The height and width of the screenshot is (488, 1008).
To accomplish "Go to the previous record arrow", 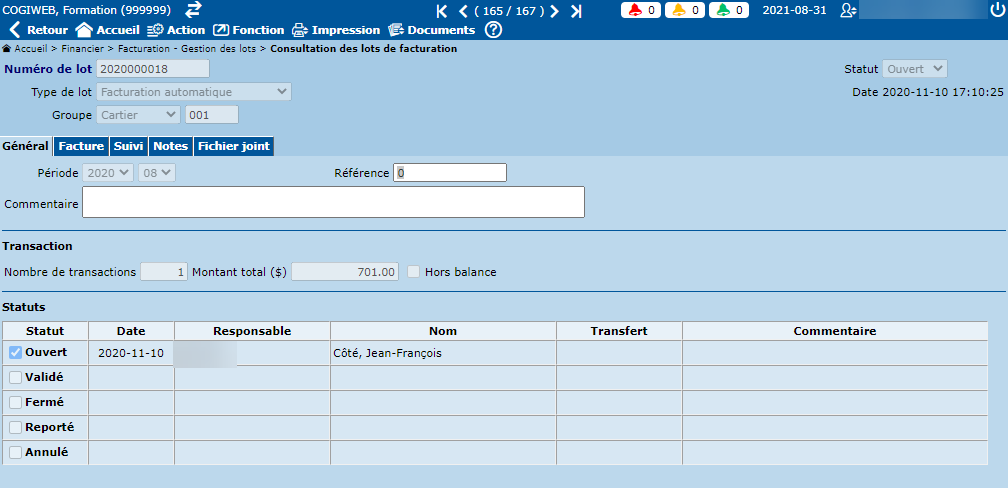I will 463,11.
